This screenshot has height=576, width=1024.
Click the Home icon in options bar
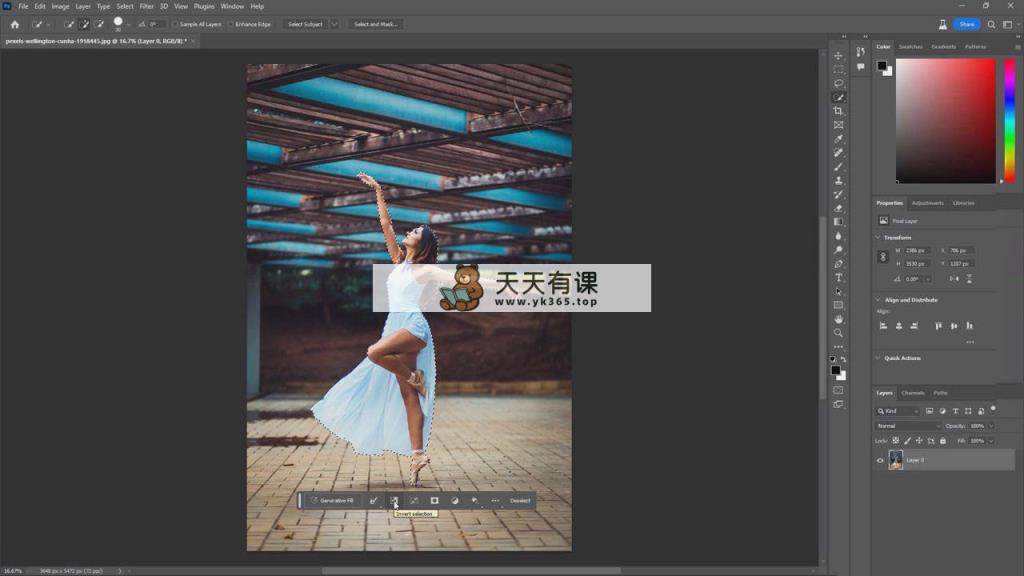(14, 24)
